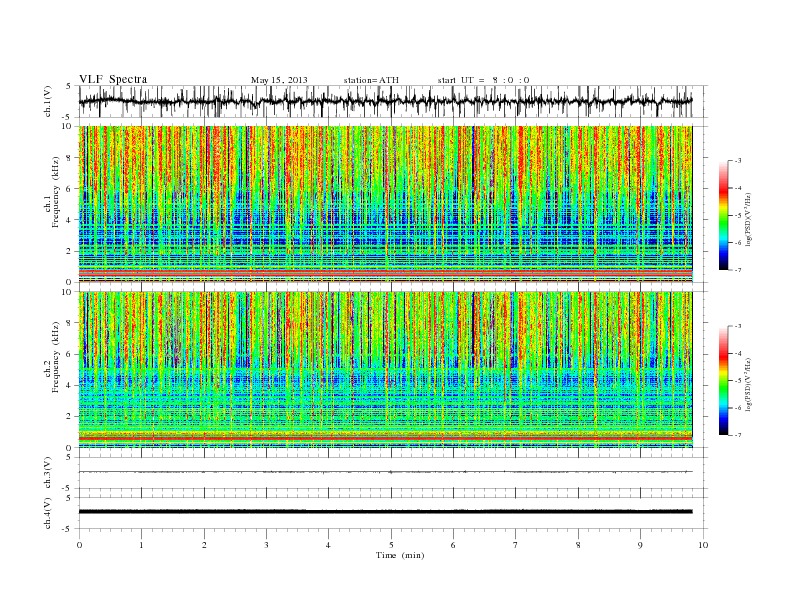792x612 pixels.
Task: Click the 'May 15, 2013' date label
Action: point(279,80)
